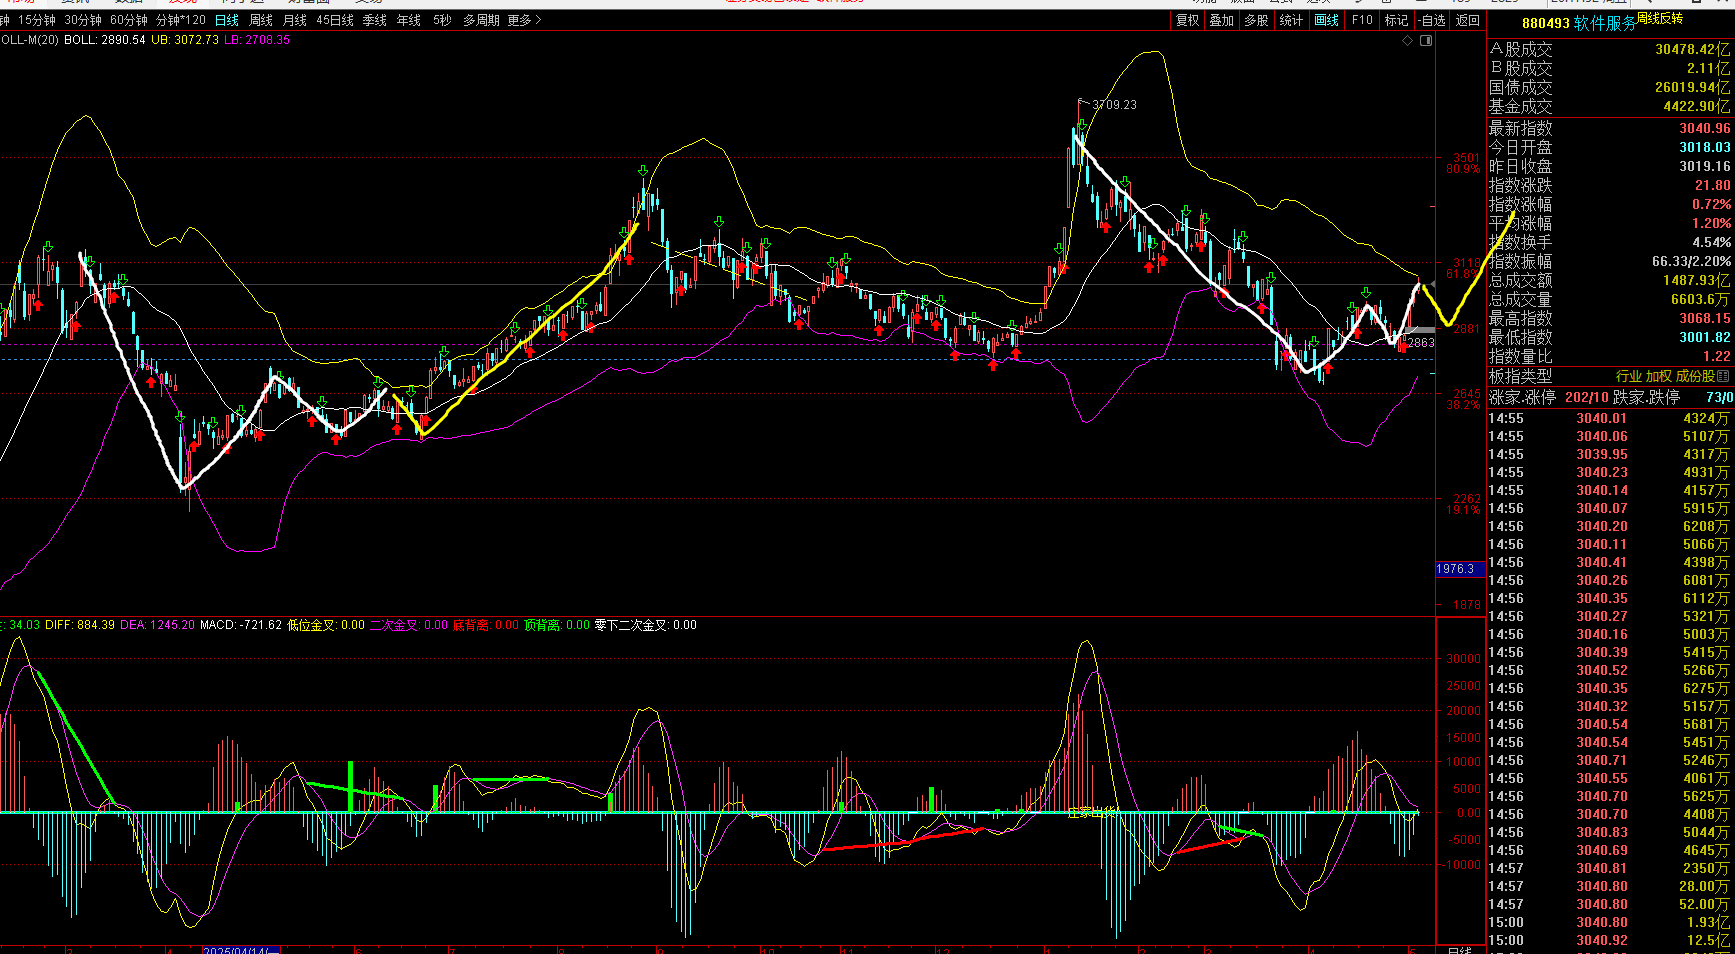
Task: Select the 季线 quarterly period tab
Action: 375,20
